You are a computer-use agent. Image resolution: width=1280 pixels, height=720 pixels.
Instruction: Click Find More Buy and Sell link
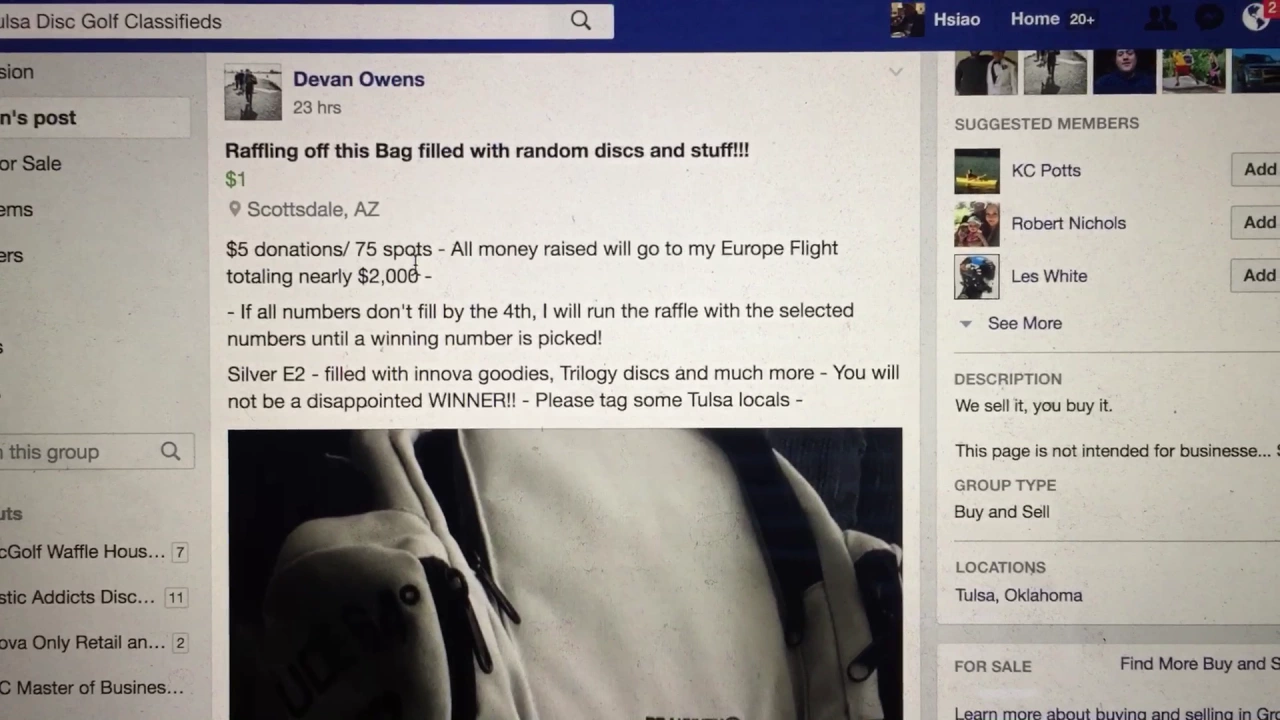1200,664
